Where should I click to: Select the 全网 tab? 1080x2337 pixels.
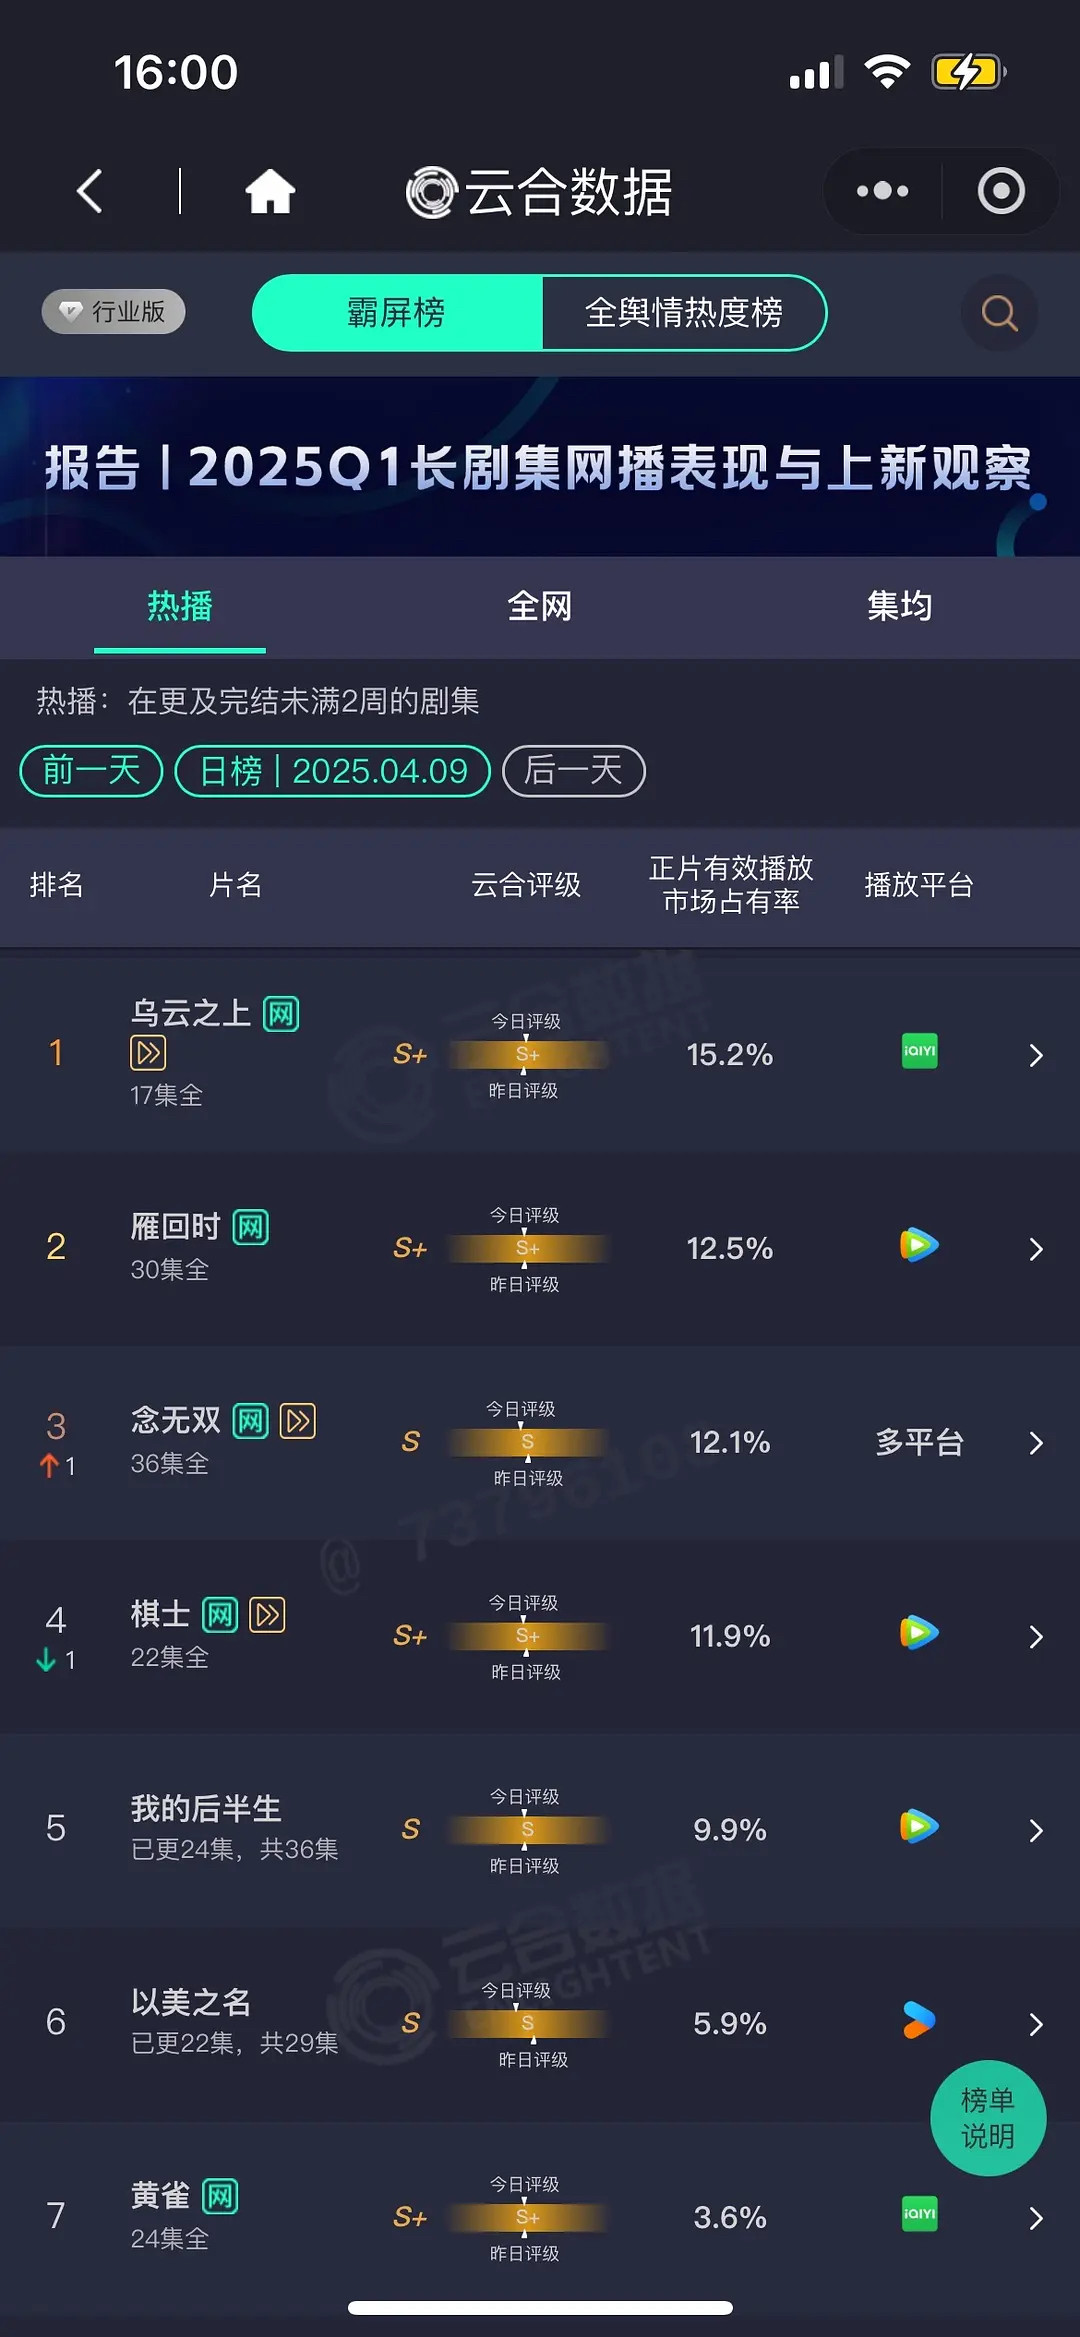point(540,606)
